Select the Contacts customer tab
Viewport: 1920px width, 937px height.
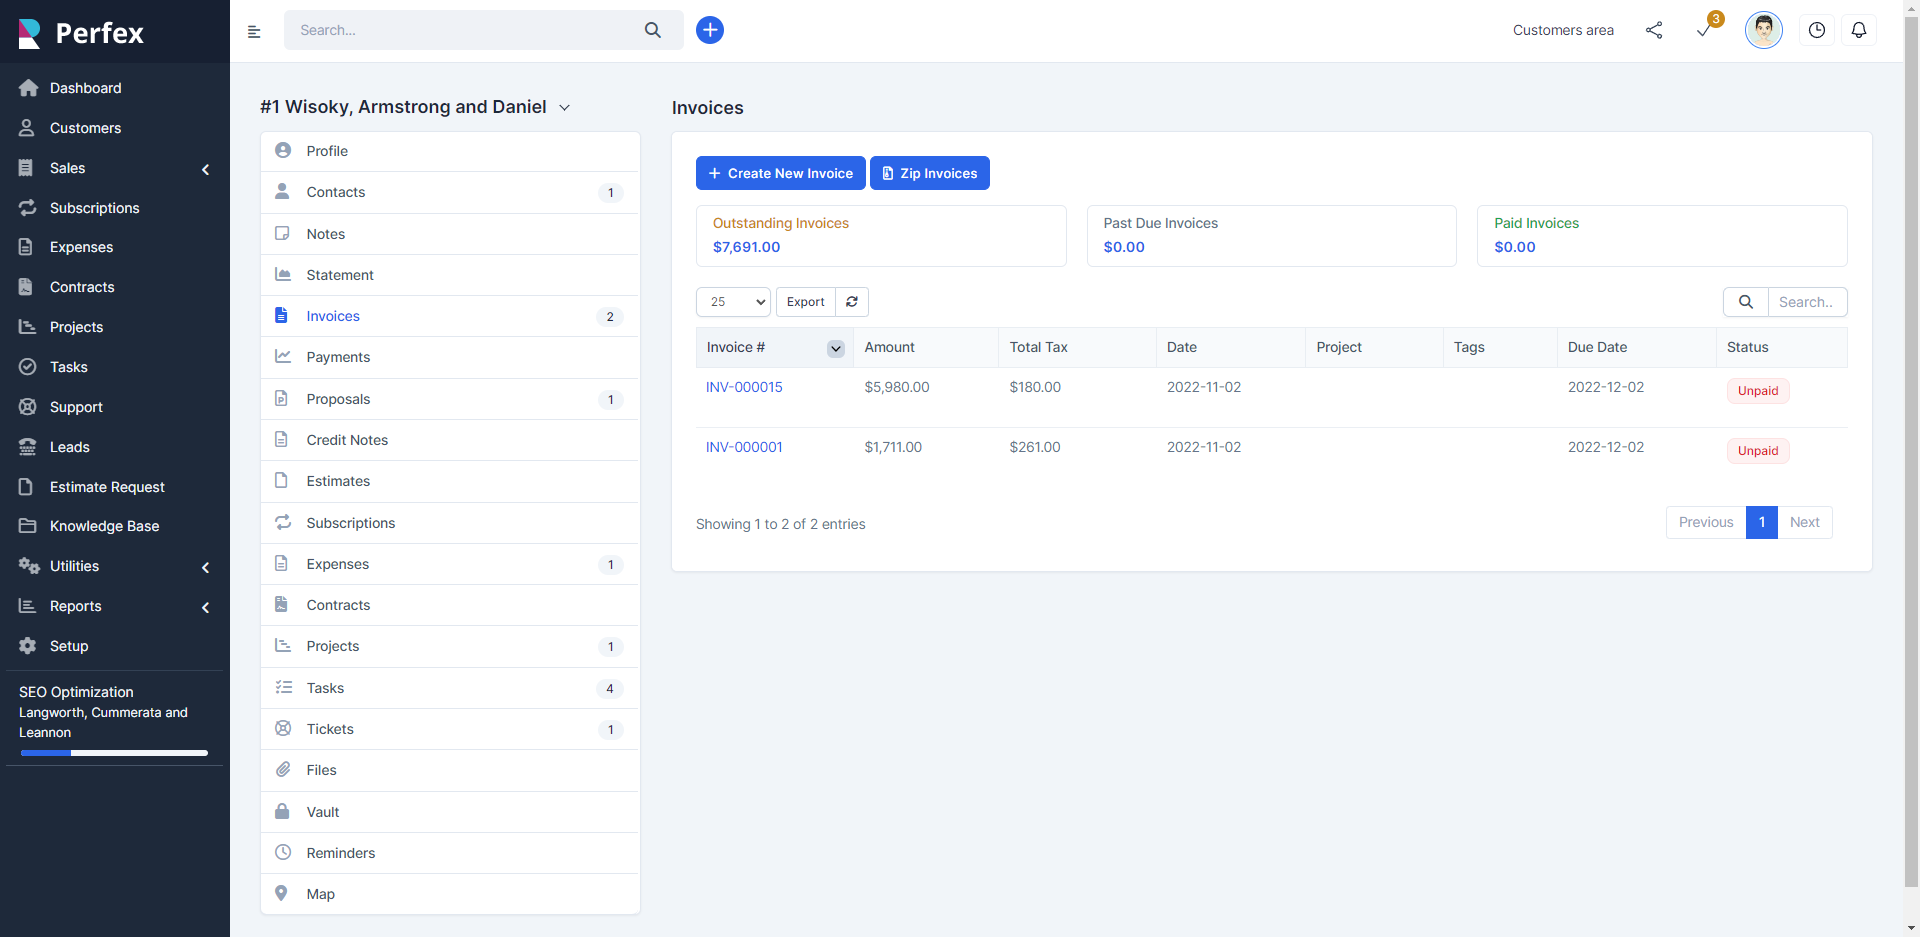[450, 192]
